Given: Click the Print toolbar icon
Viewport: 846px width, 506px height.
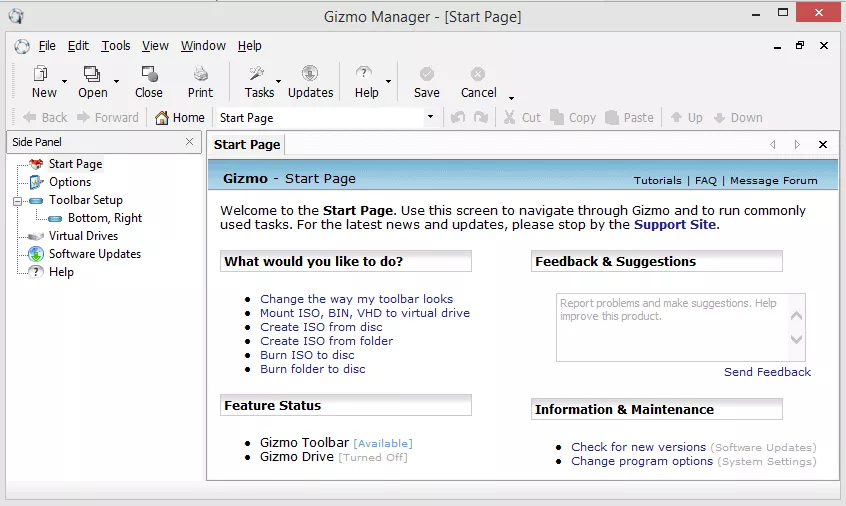Looking at the screenshot, I should pyautogui.click(x=201, y=73).
